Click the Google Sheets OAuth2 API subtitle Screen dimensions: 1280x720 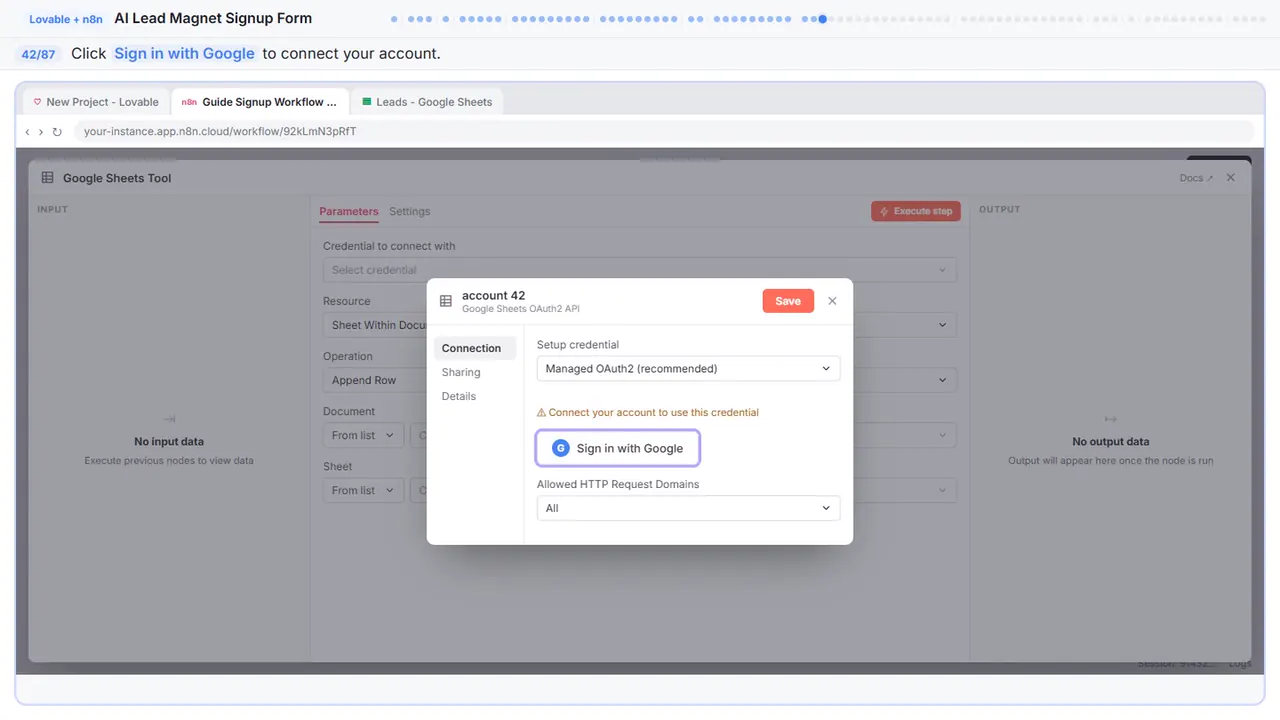[x=521, y=309]
